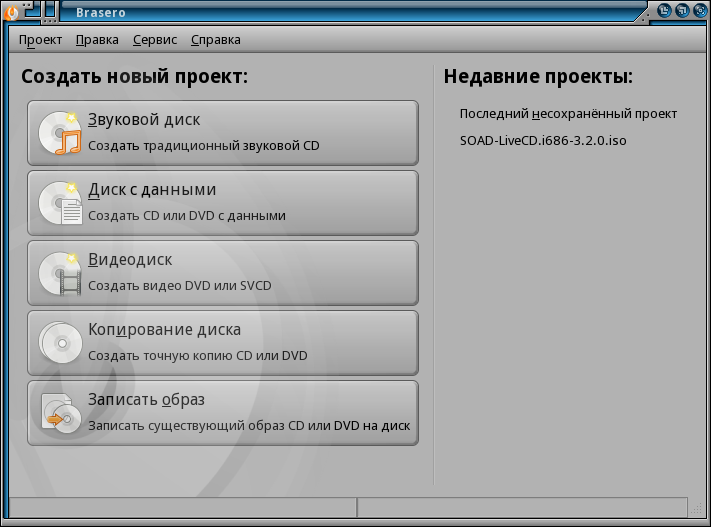This screenshot has height=527, width=711.
Task: Open the Правка menu
Action: click(x=97, y=40)
